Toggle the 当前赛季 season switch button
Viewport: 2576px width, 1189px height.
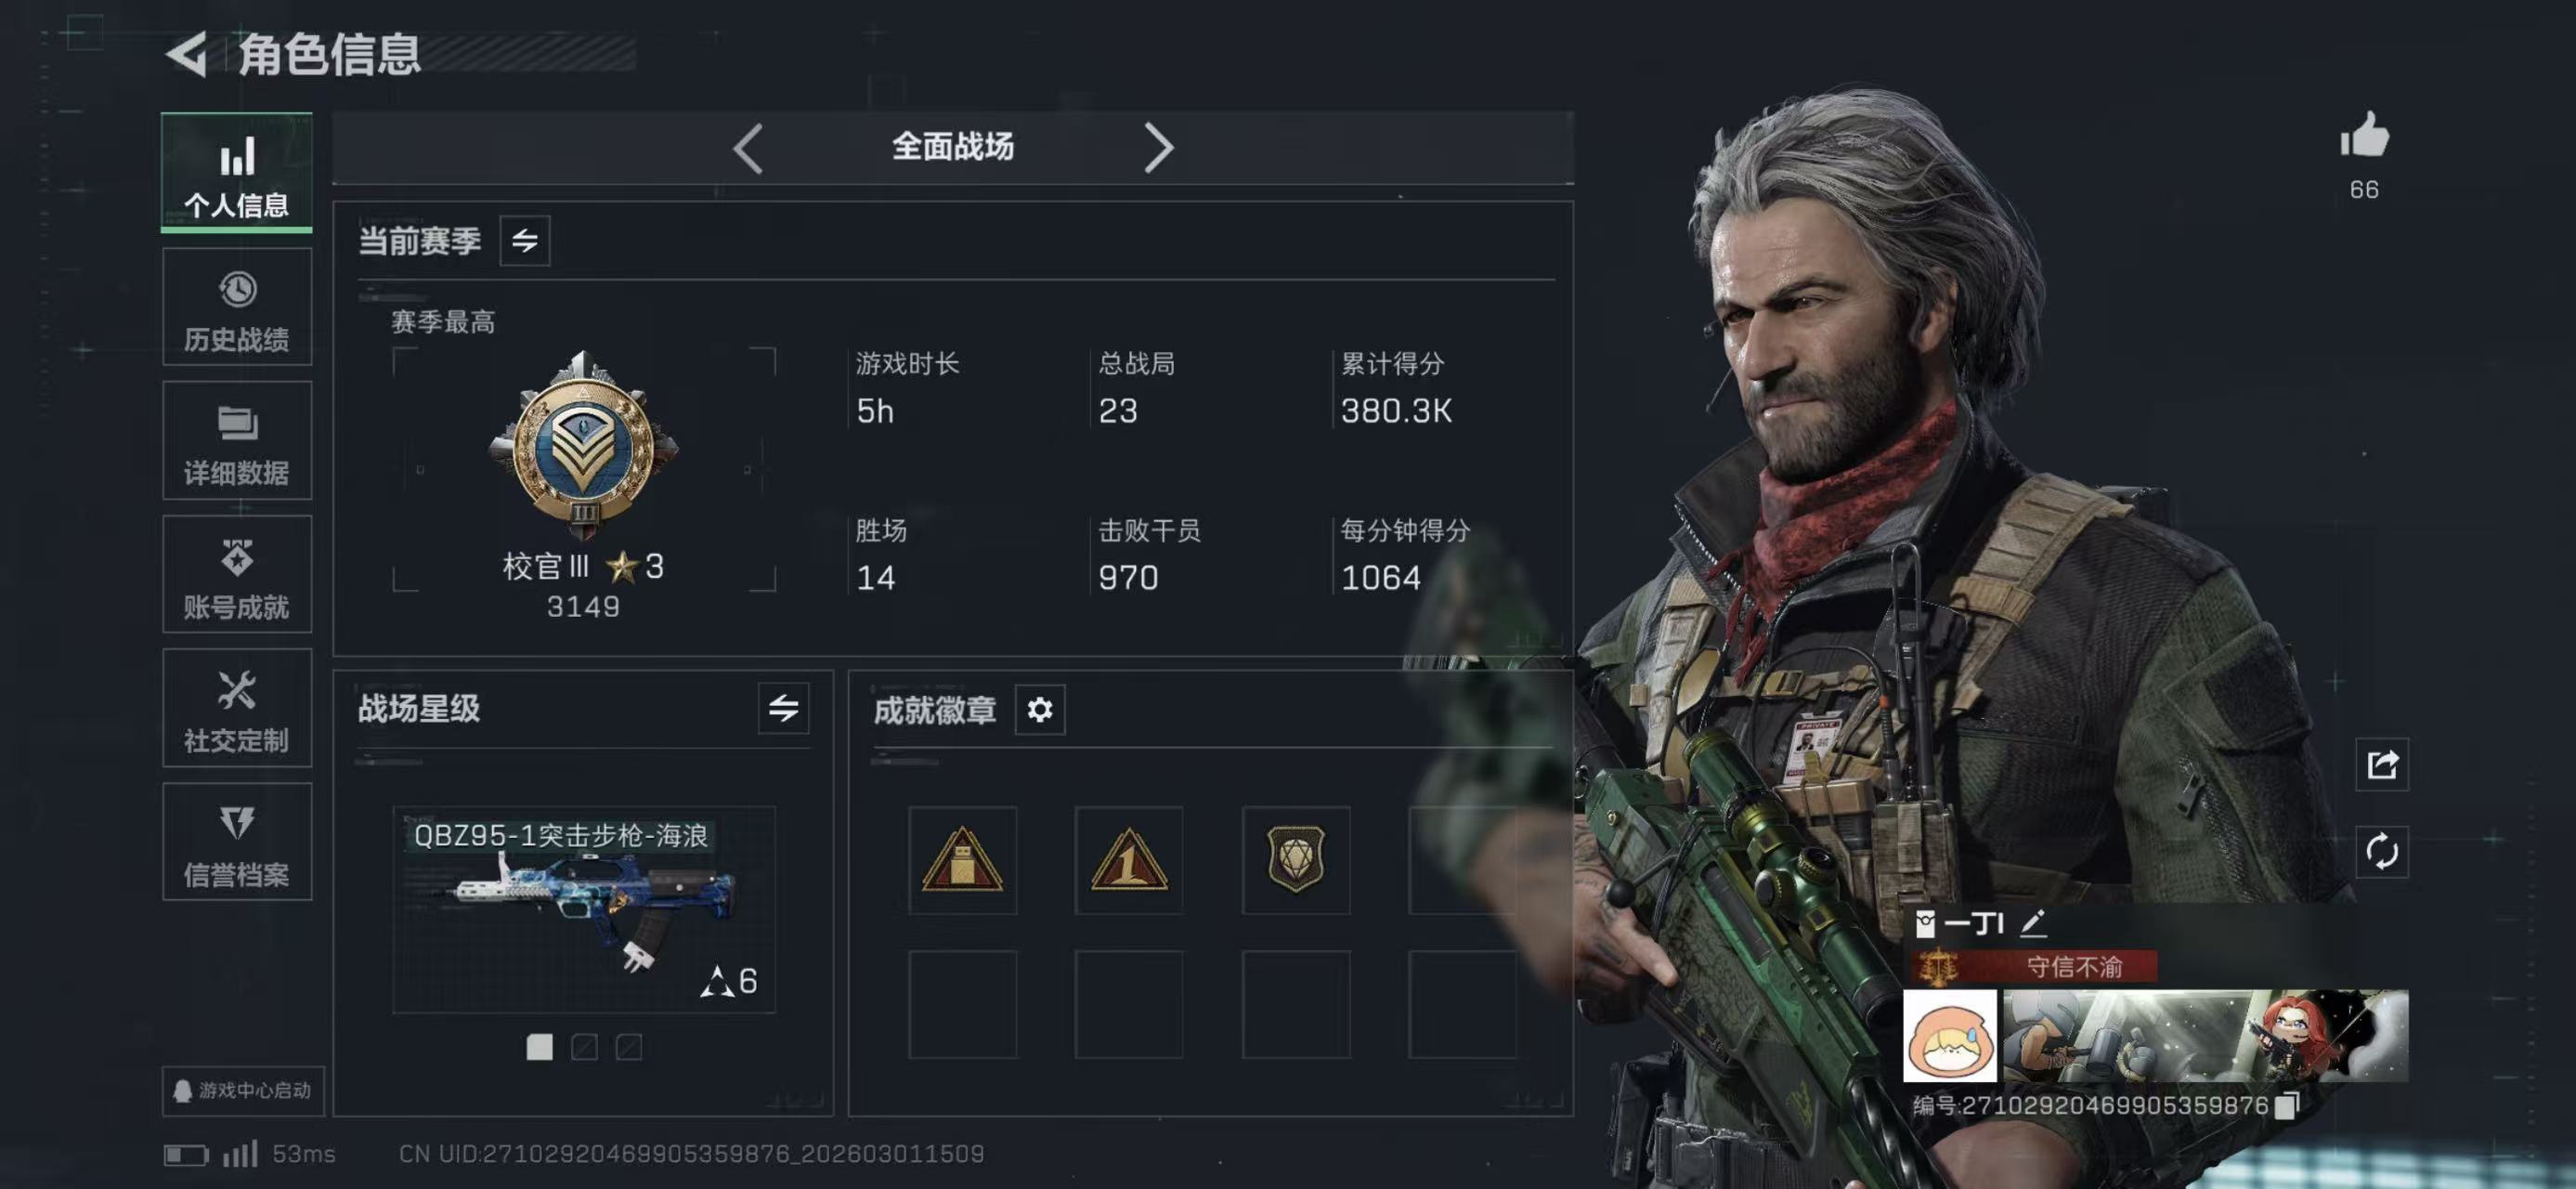point(525,241)
